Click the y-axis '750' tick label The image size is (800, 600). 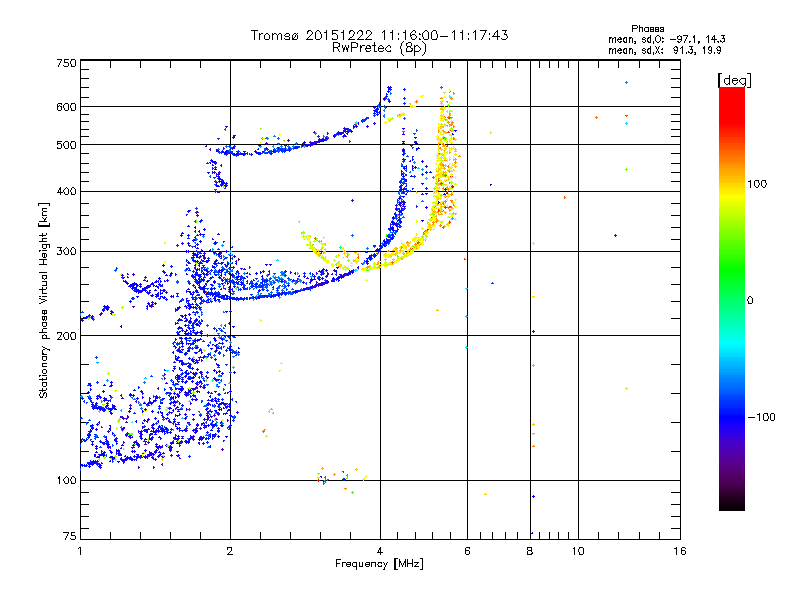coord(66,63)
